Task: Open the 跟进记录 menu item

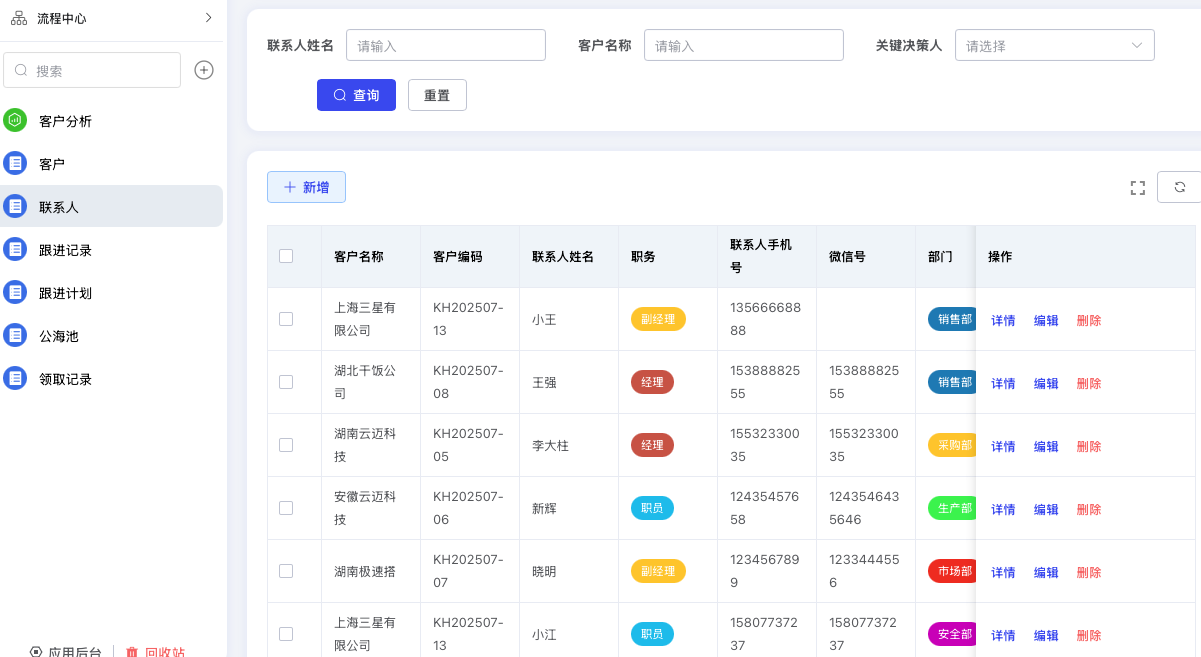Action: tap(112, 250)
